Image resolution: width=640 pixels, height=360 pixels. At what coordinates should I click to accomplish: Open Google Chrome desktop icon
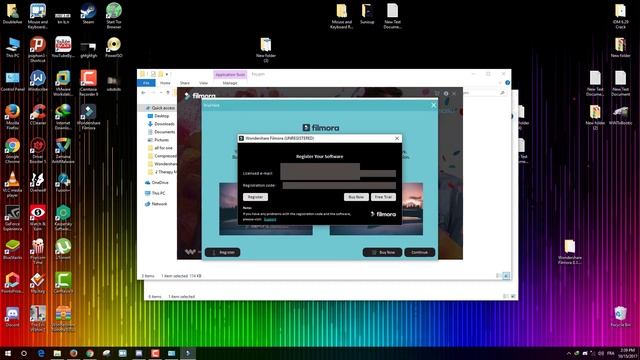(13, 151)
